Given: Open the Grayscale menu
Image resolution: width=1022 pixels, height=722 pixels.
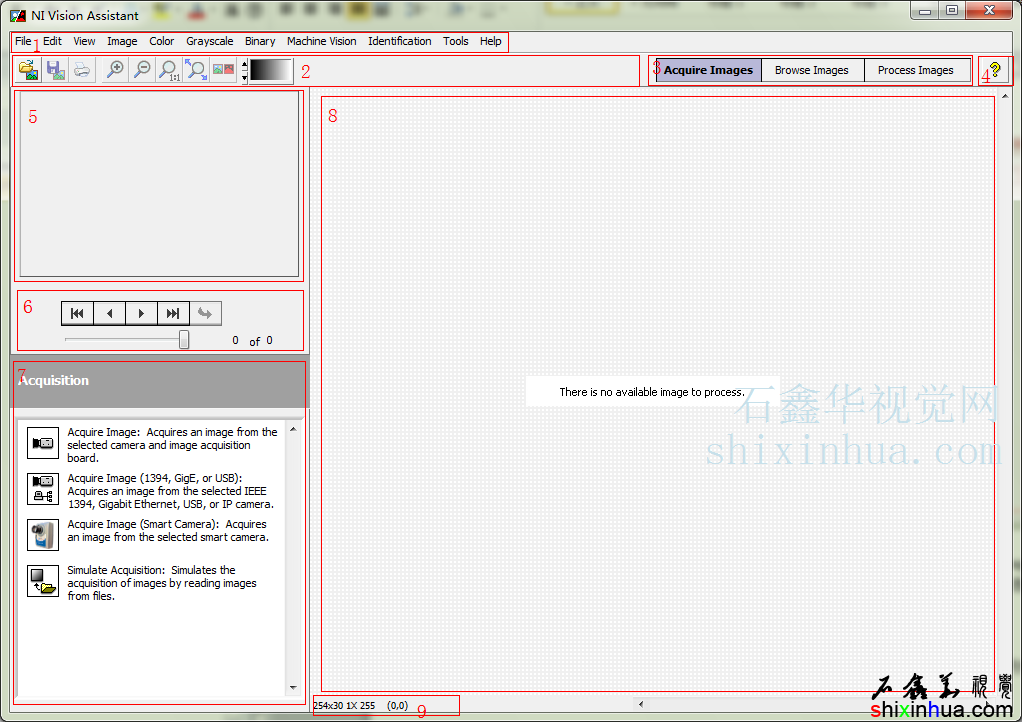Looking at the screenshot, I should coord(210,41).
